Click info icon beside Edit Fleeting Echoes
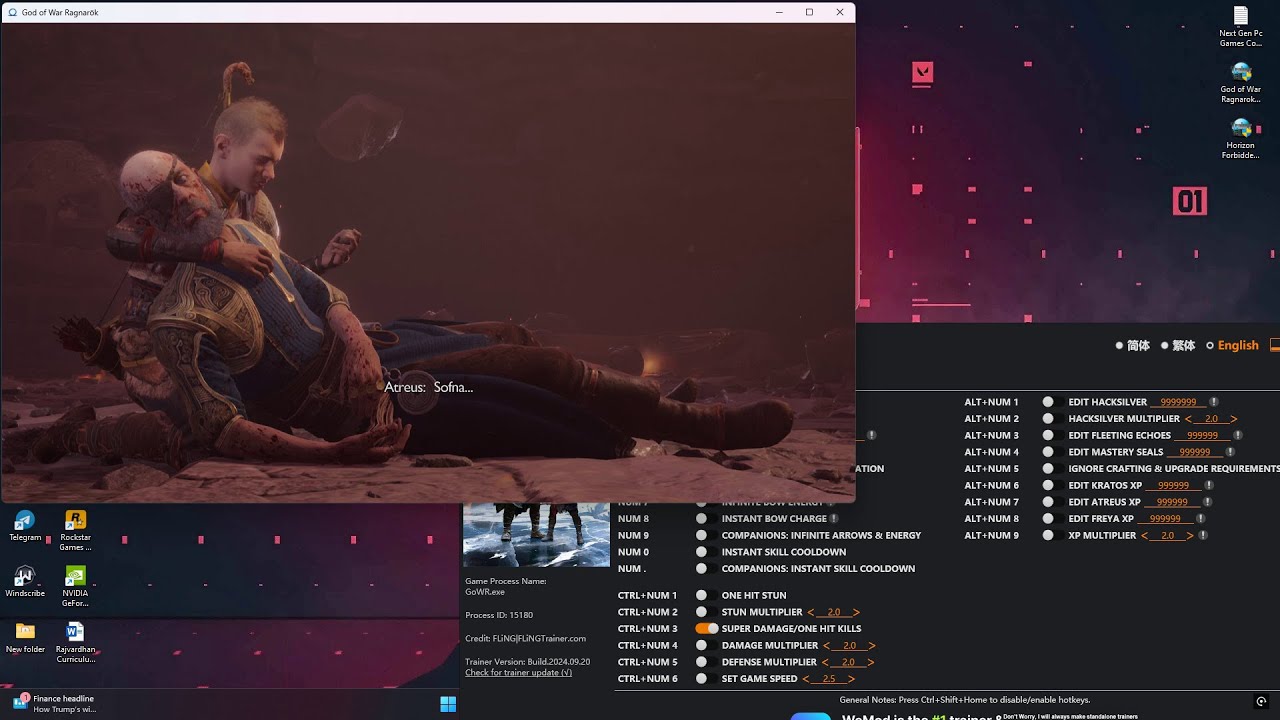 tap(1238, 435)
